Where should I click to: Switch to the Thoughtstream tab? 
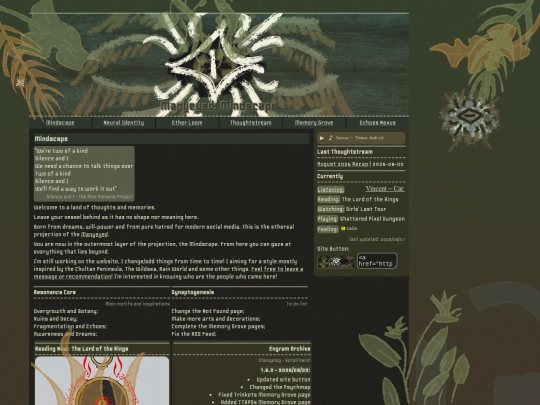[251, 123]
